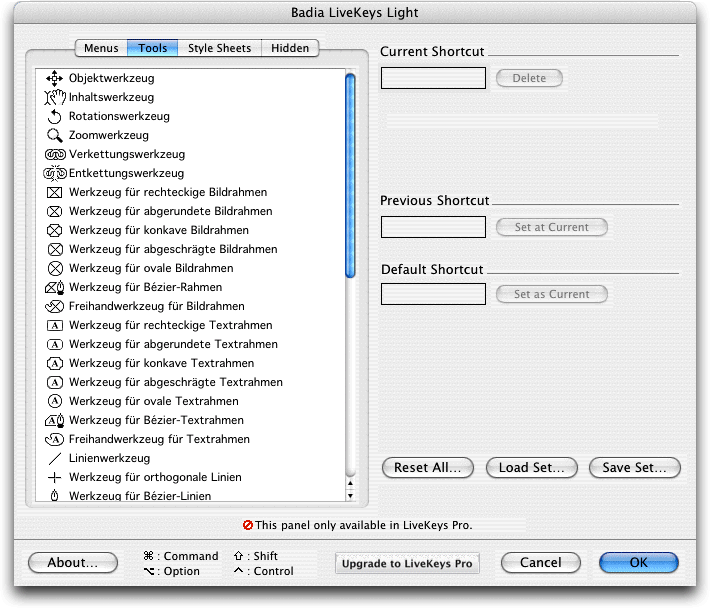This screenshot has width=710, height=609.
Task: Select the Objektwerkzeug list row text
Action: [x=111, y=78]
